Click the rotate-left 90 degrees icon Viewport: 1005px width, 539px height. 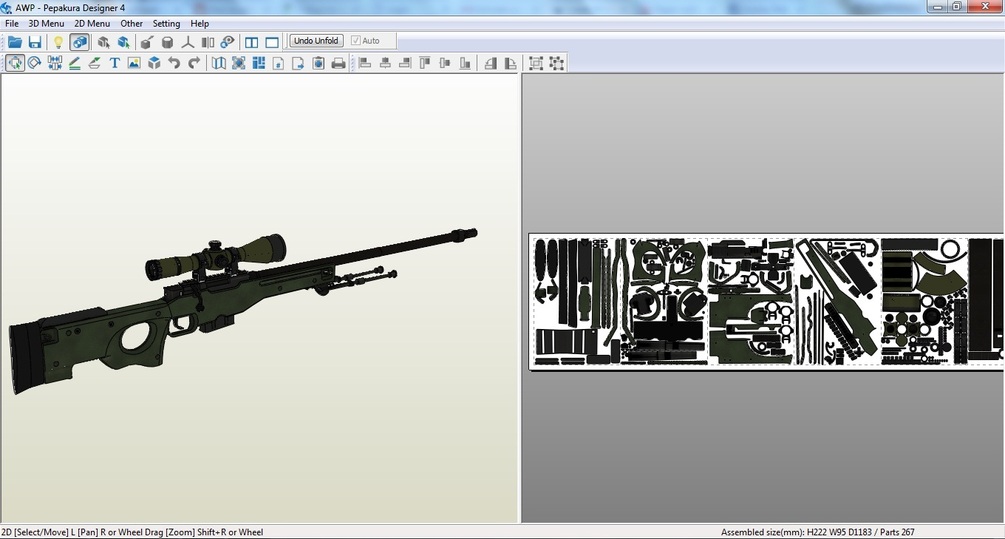point(490,63)
